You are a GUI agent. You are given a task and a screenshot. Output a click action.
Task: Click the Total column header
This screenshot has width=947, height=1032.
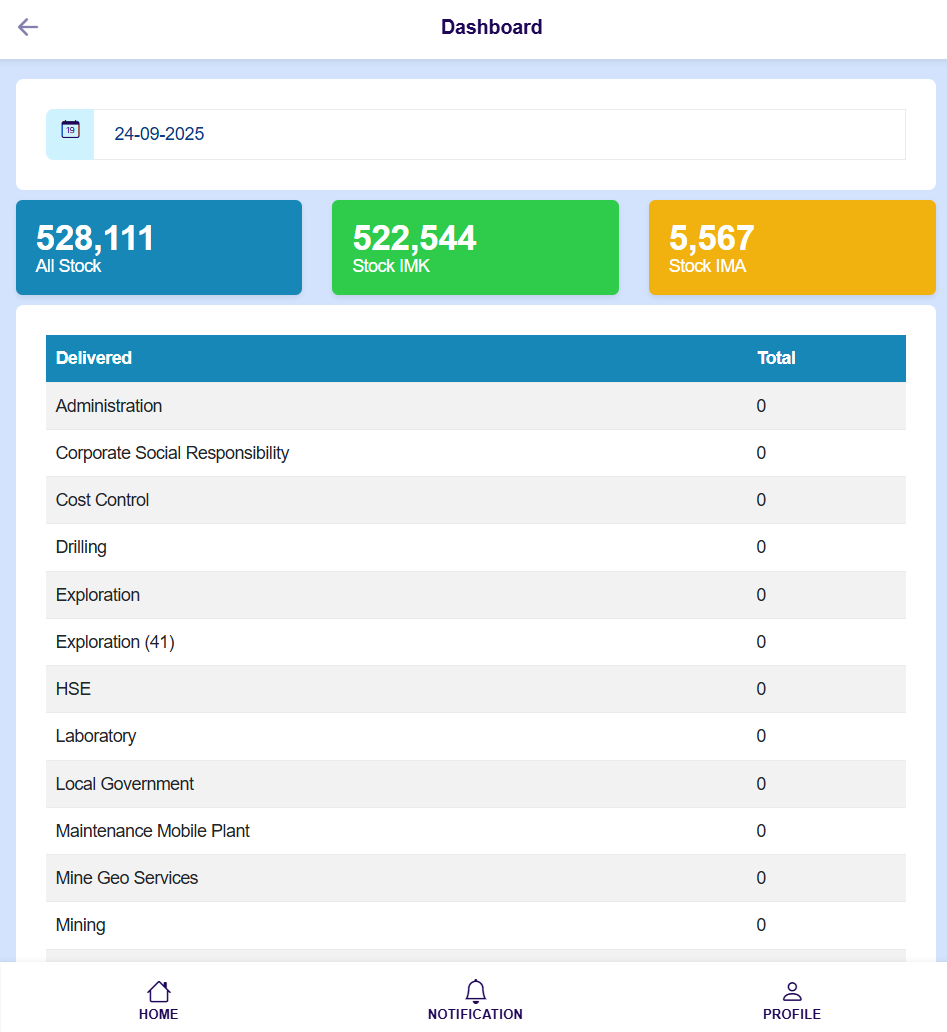click(776, 358)
